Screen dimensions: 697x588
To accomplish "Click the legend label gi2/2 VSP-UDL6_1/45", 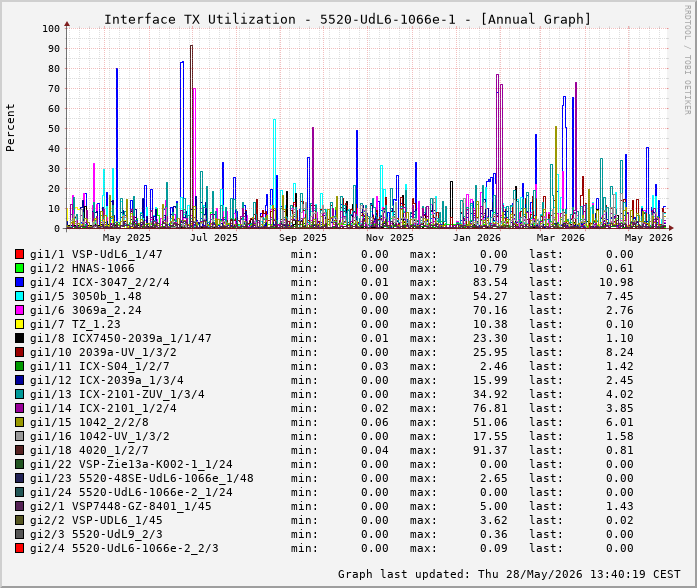I will [x=96, y=520].
